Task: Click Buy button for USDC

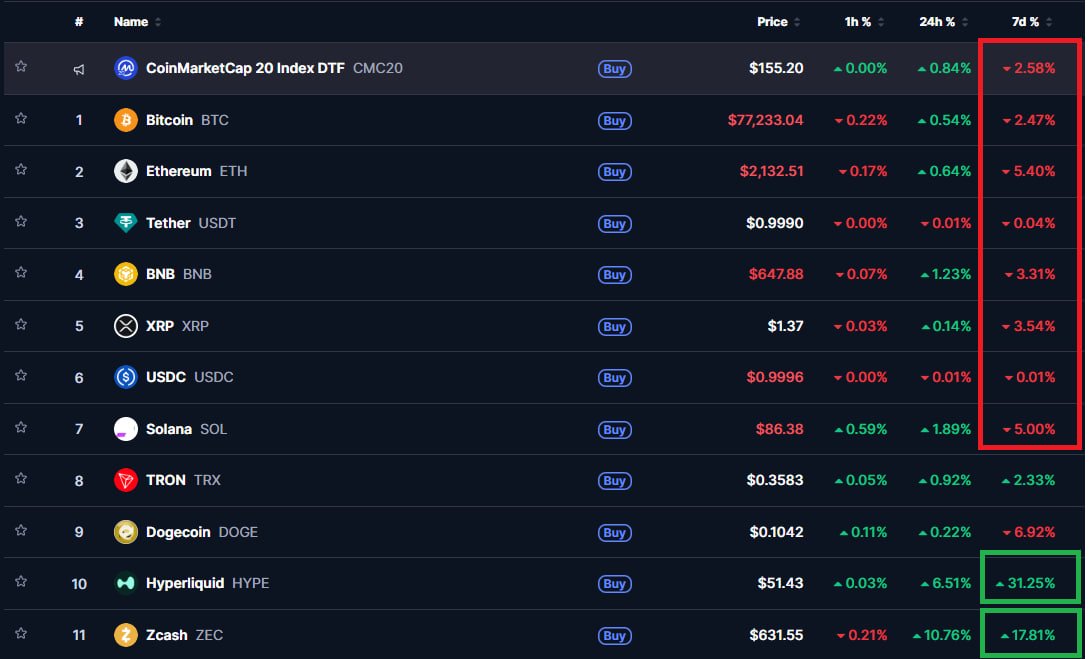Action: [615, 378]
